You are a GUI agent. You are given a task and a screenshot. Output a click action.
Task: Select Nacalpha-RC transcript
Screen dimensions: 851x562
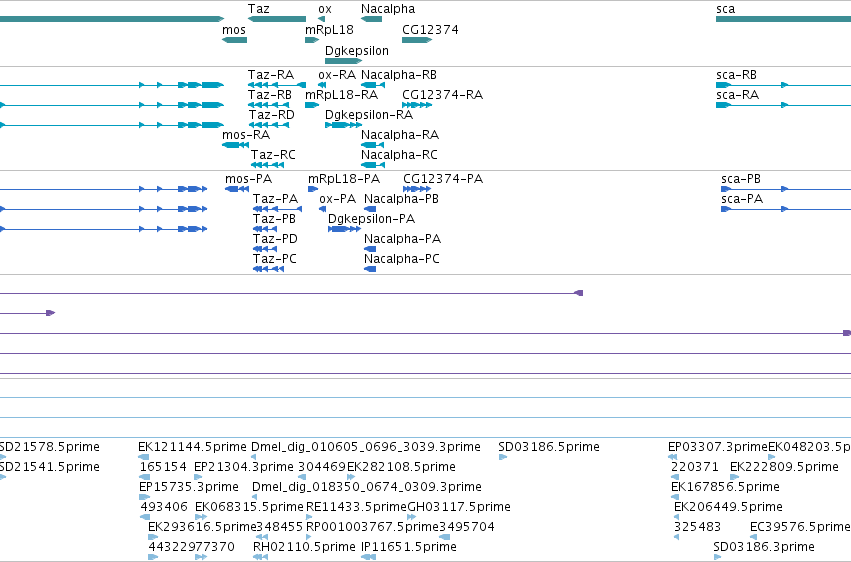tap(373, 165)
